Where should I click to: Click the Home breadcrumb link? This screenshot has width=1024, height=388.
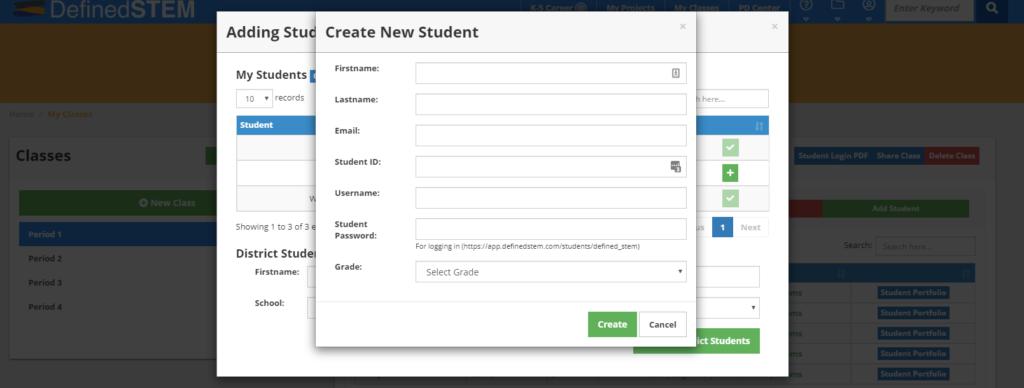click(21, 114)
